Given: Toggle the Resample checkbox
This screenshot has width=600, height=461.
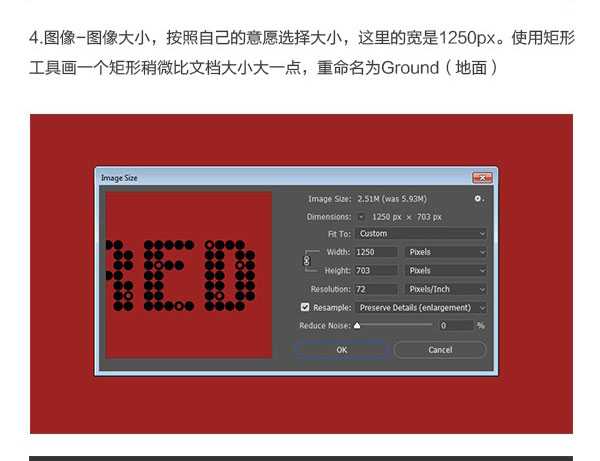Looking at the screenshot, I should pos(305,307).
